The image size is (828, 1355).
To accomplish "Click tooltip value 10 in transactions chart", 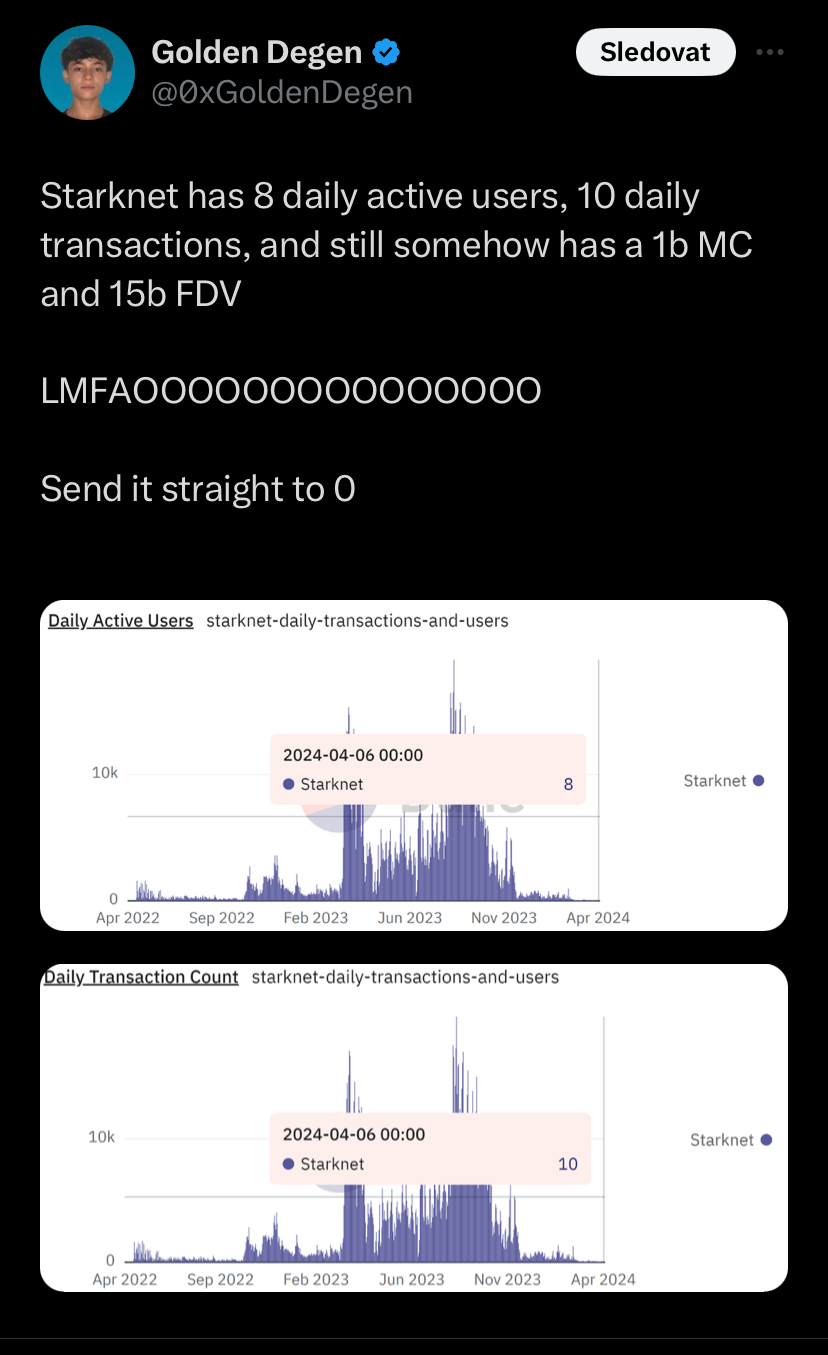I will [x=568, y=1164].
